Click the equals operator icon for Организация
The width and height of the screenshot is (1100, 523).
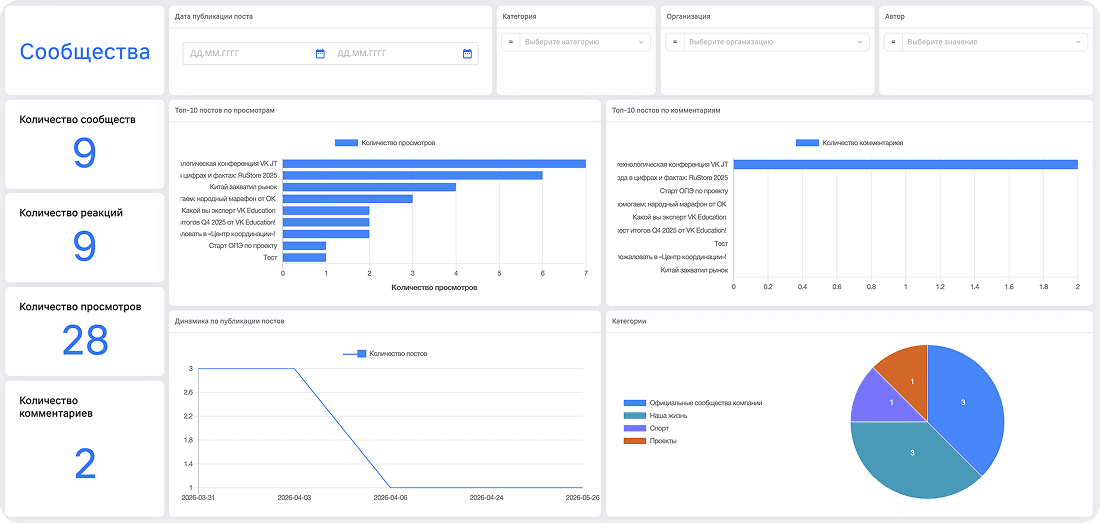[x=675, y=42]
